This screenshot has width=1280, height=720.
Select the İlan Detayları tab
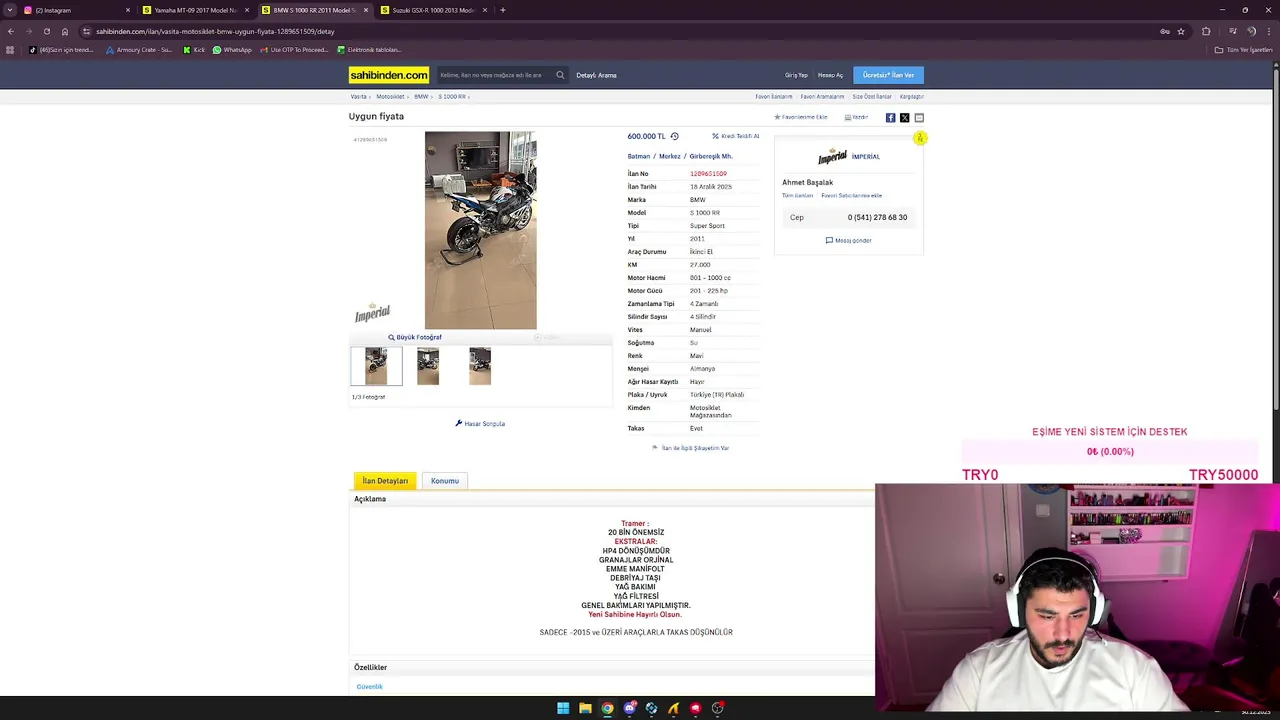coord(385,481)
